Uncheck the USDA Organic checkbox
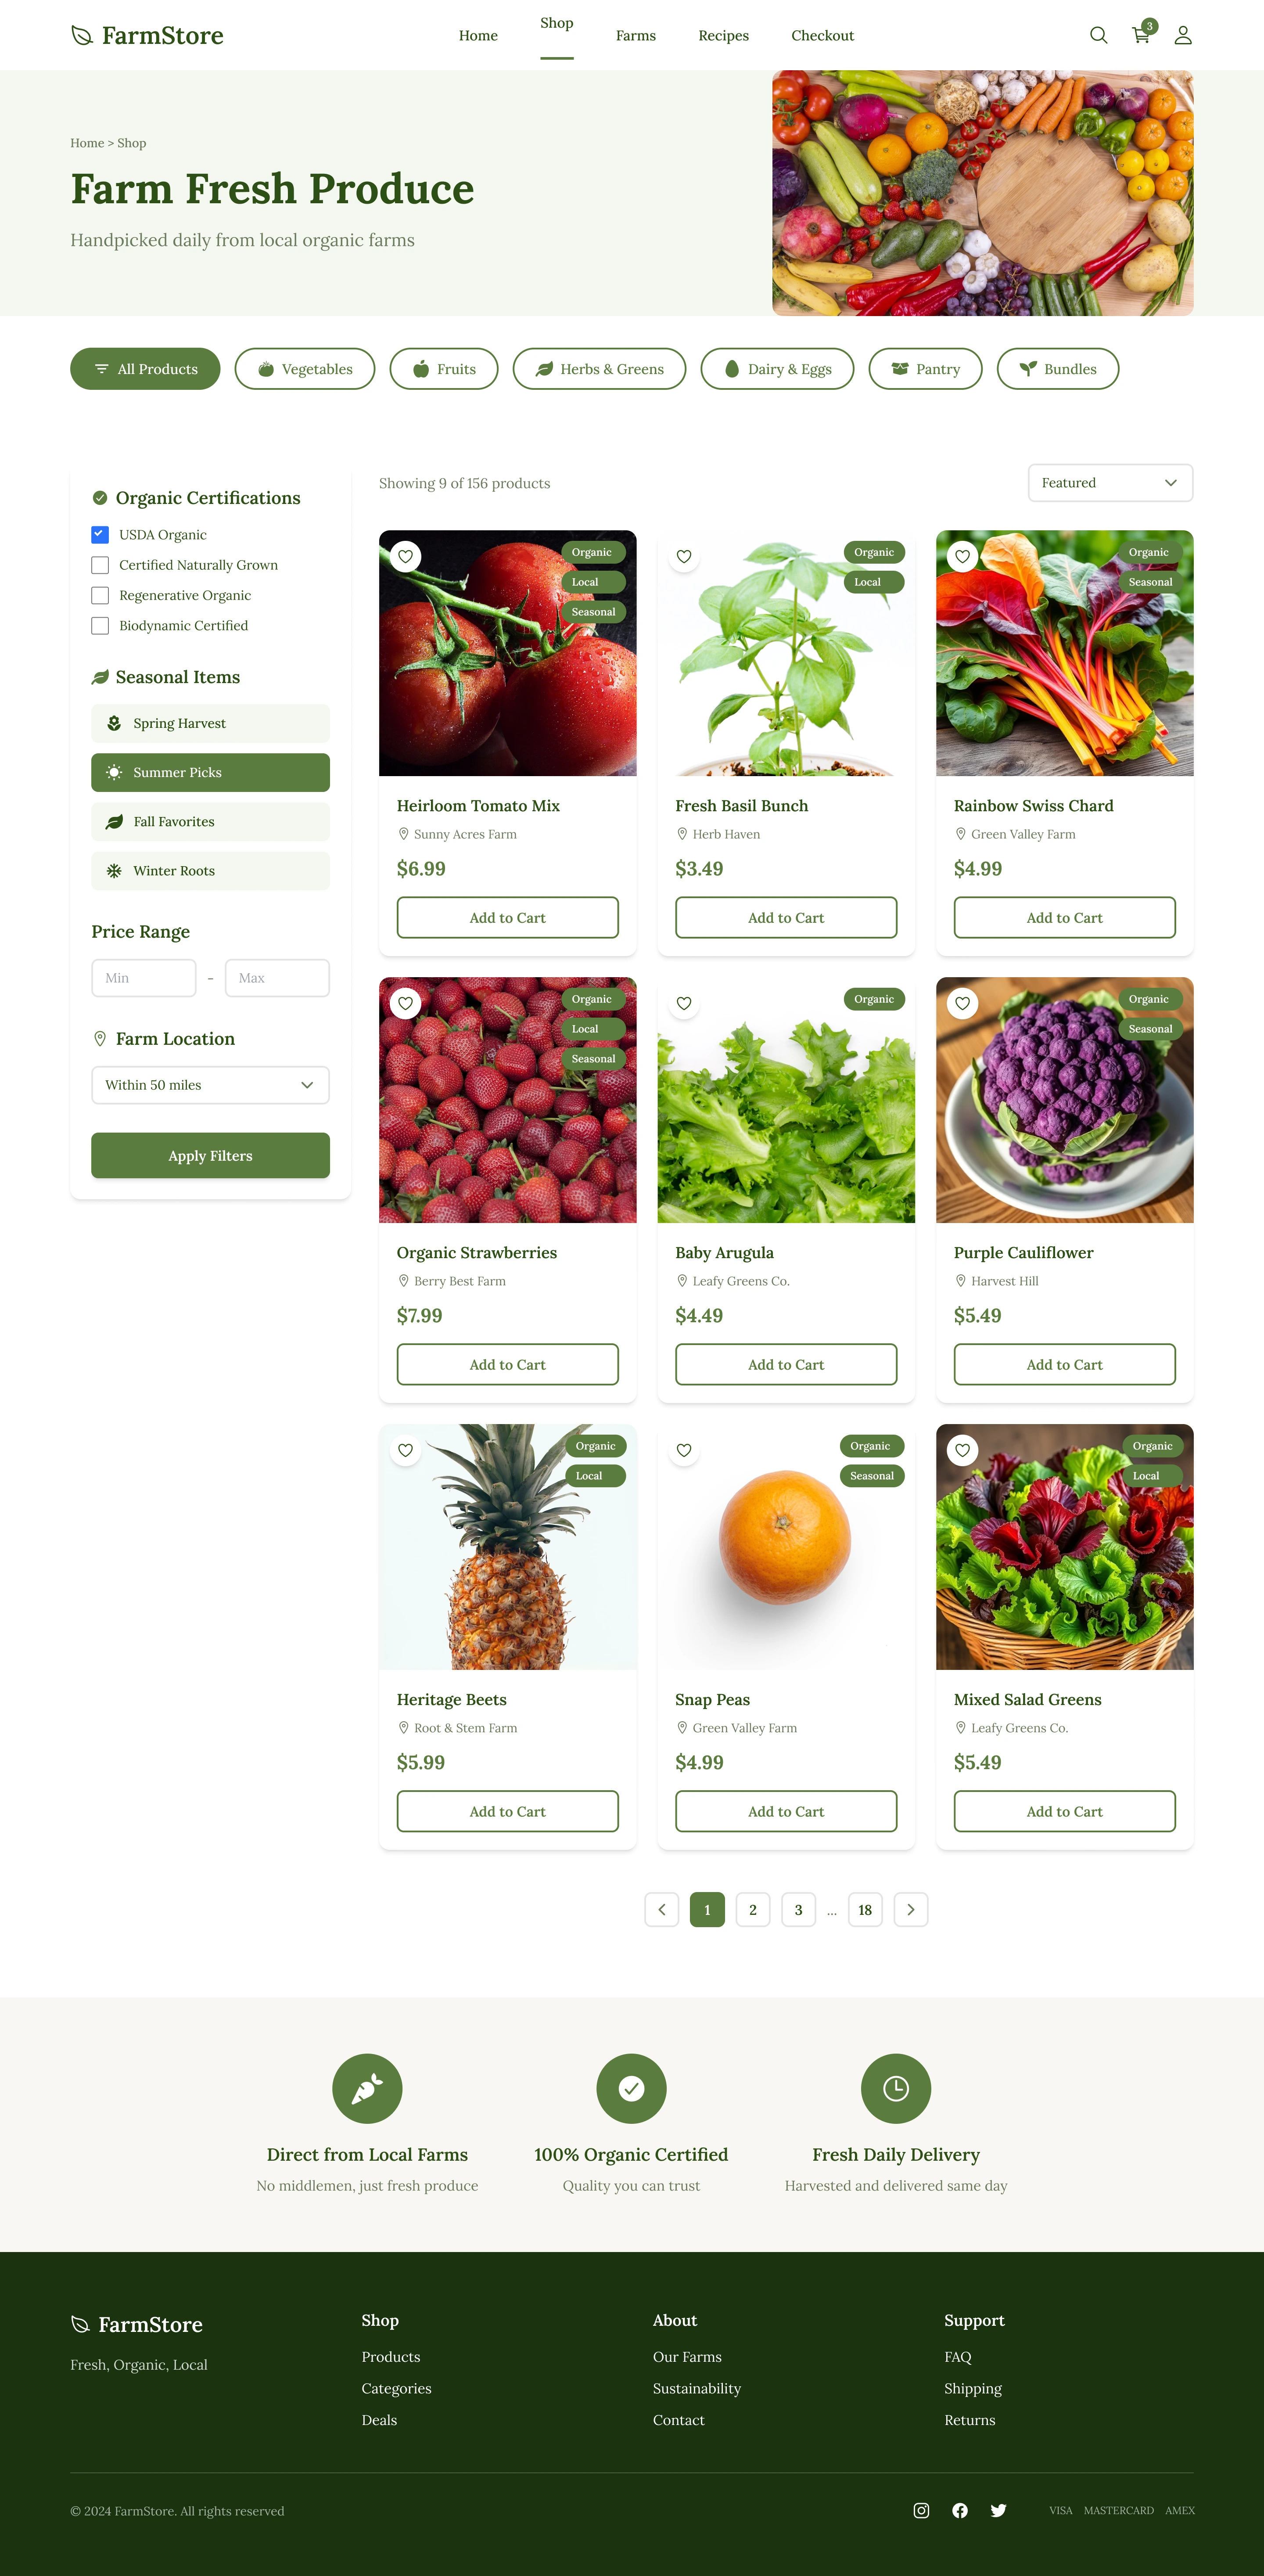 point(100,534)
